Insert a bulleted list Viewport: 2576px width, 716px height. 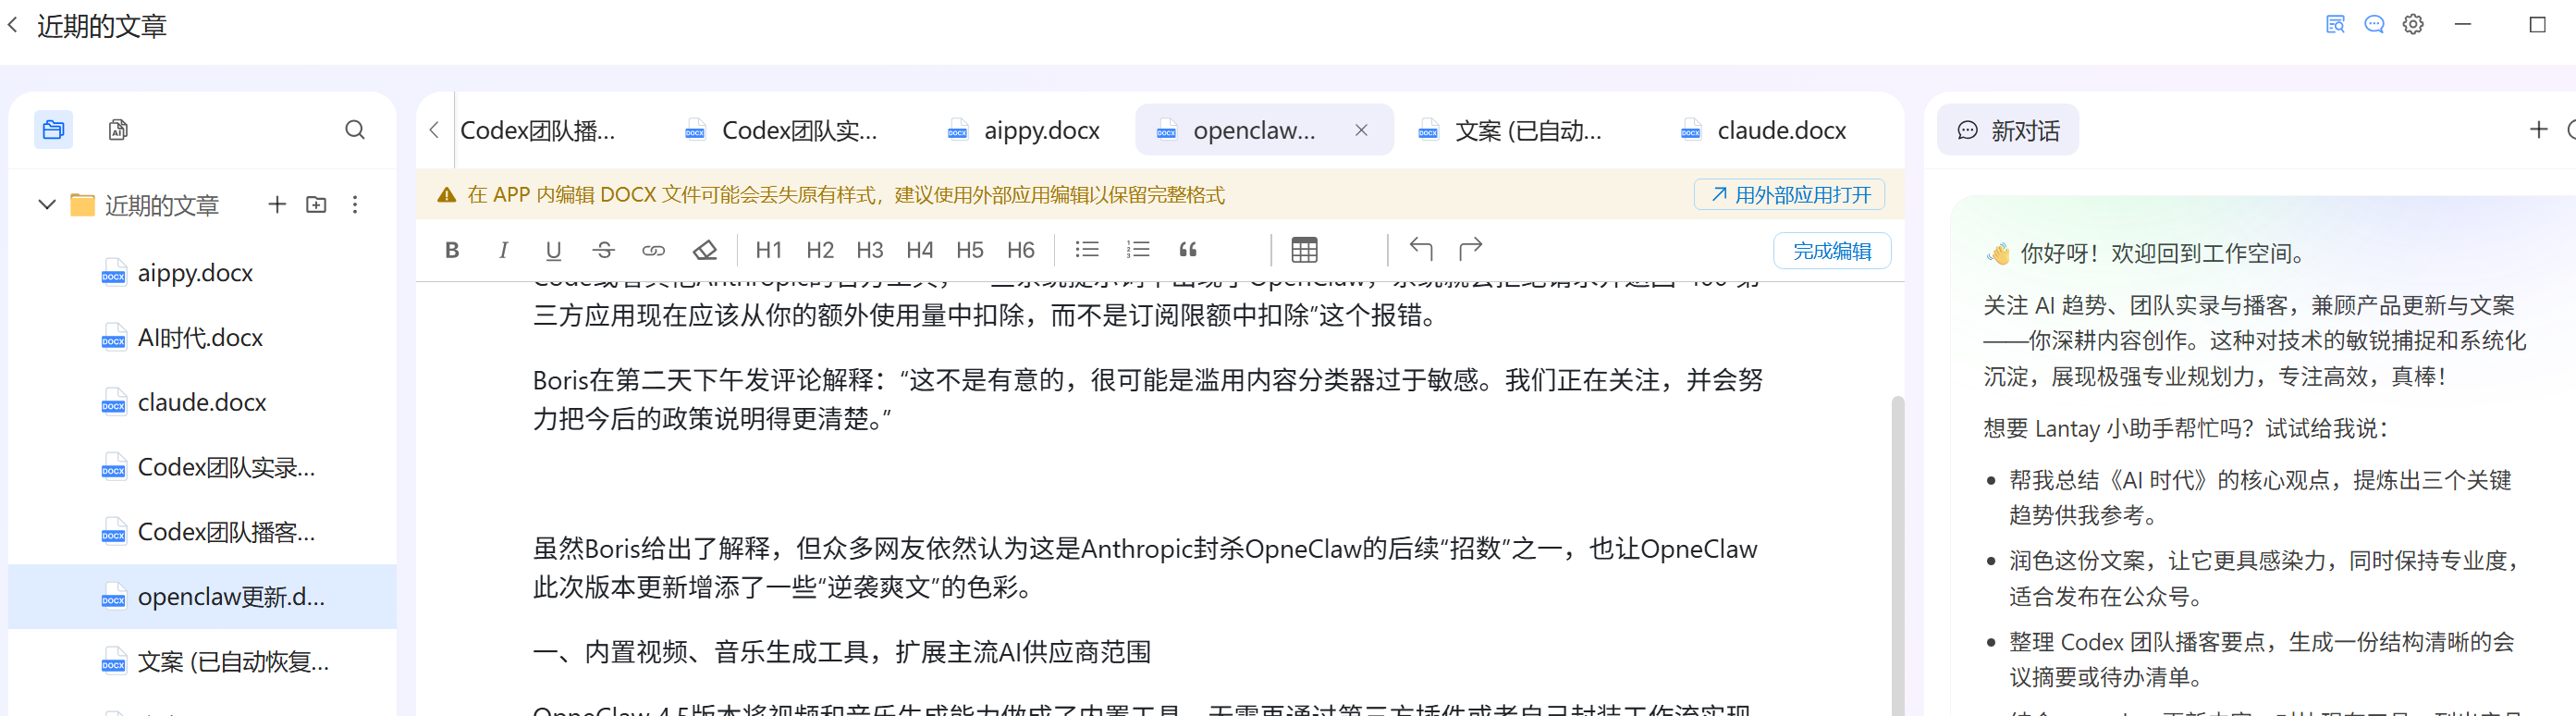point(1086,250)
